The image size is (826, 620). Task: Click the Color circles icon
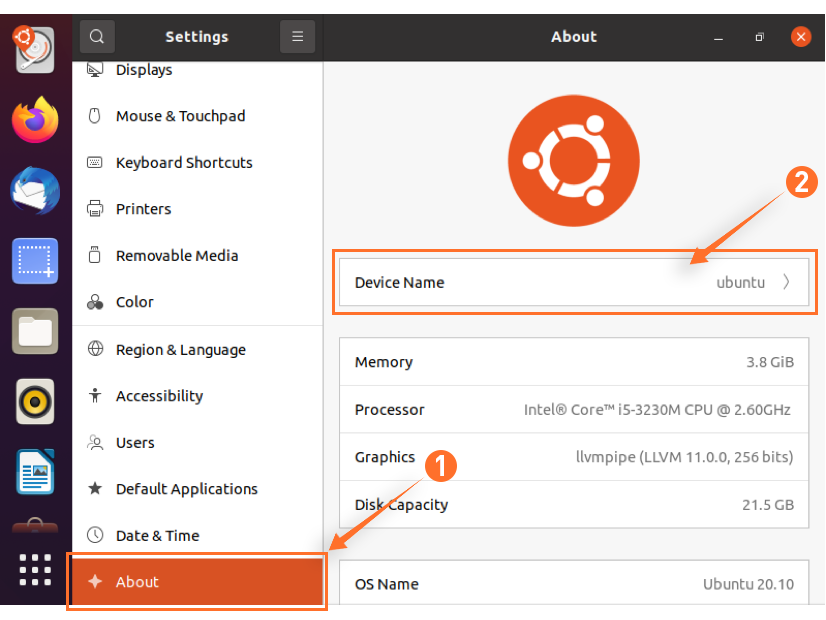click(95, 302)
